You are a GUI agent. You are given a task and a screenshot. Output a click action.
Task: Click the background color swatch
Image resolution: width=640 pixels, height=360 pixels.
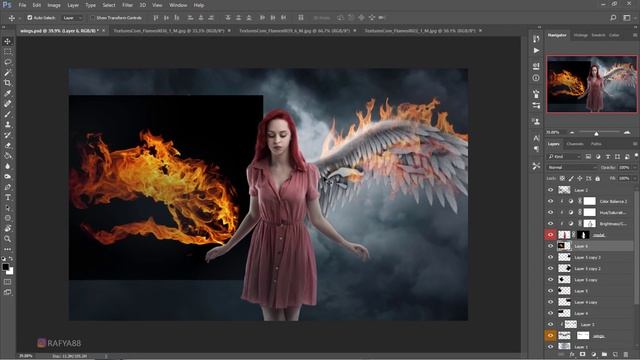(x=10, y=271)
